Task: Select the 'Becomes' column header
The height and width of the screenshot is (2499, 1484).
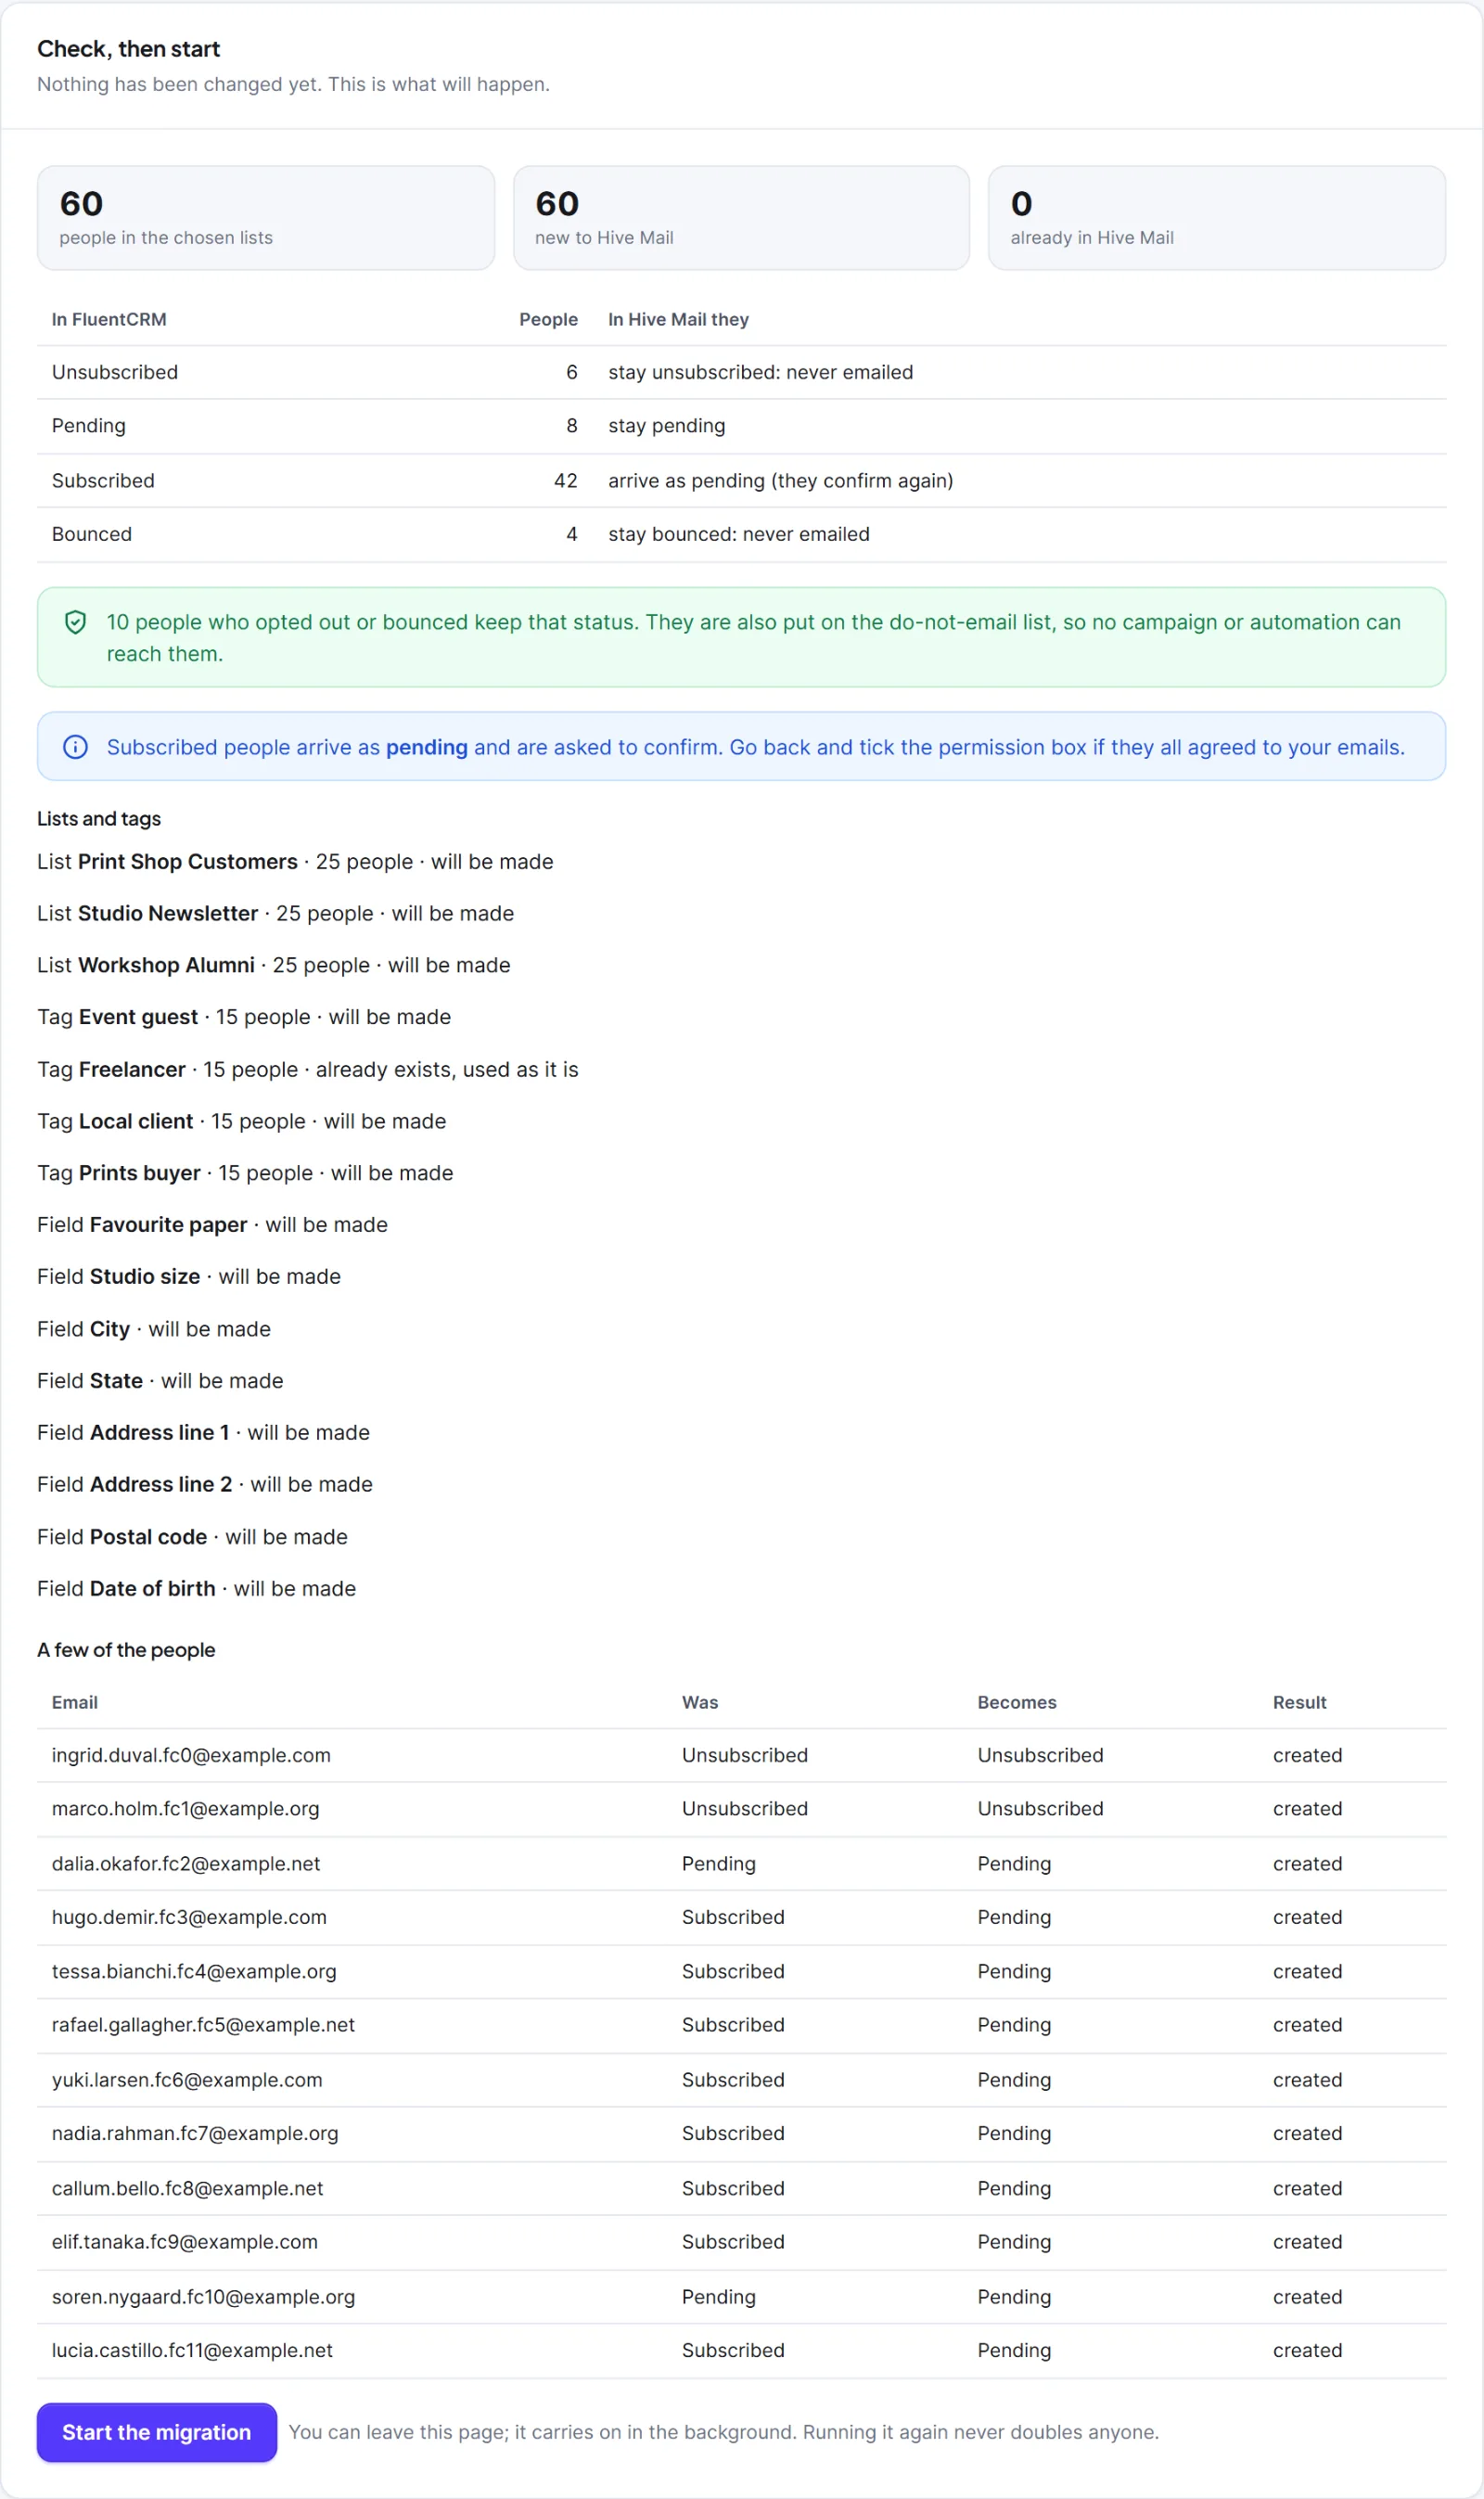Action: (x=1017, y=1703)
